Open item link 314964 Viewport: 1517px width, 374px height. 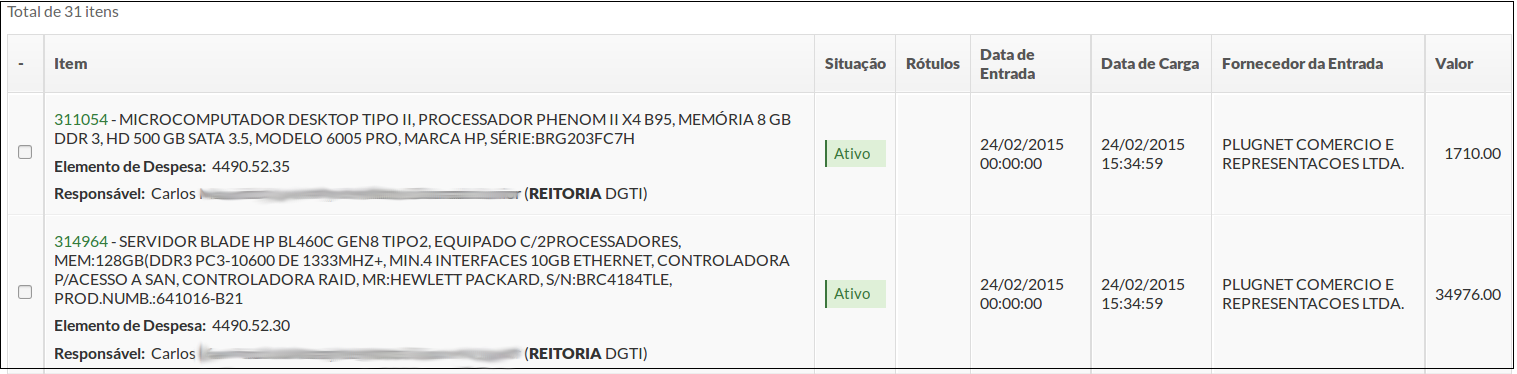(x=80, y=243)
